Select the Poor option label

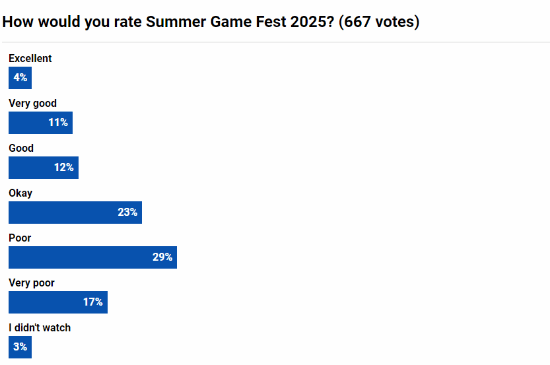coord(20,238)
